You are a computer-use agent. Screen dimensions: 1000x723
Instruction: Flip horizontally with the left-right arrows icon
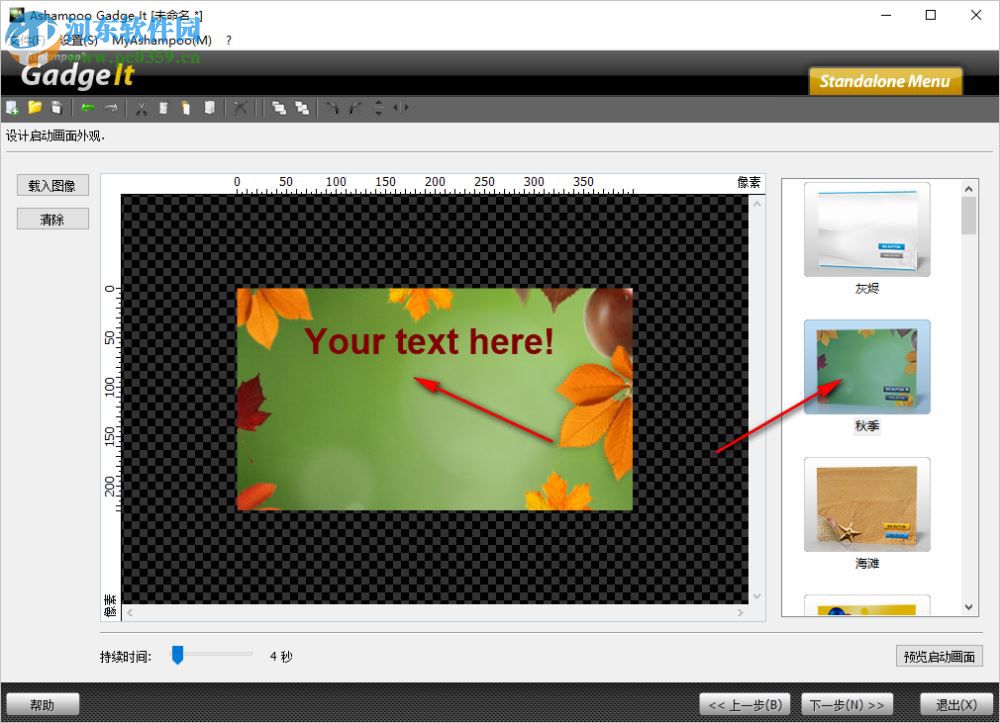click(x=401, y=108)
